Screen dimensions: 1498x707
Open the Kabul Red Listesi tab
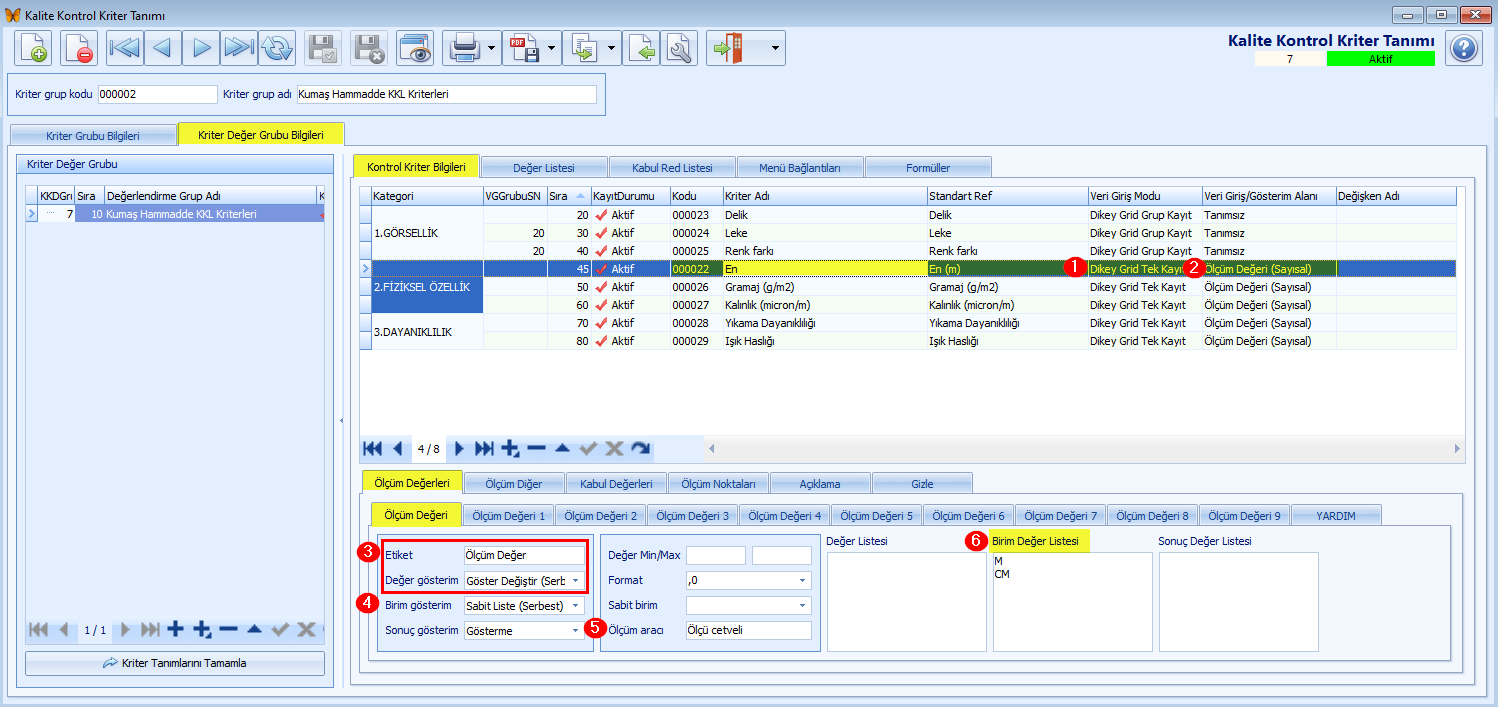[671, 167]
